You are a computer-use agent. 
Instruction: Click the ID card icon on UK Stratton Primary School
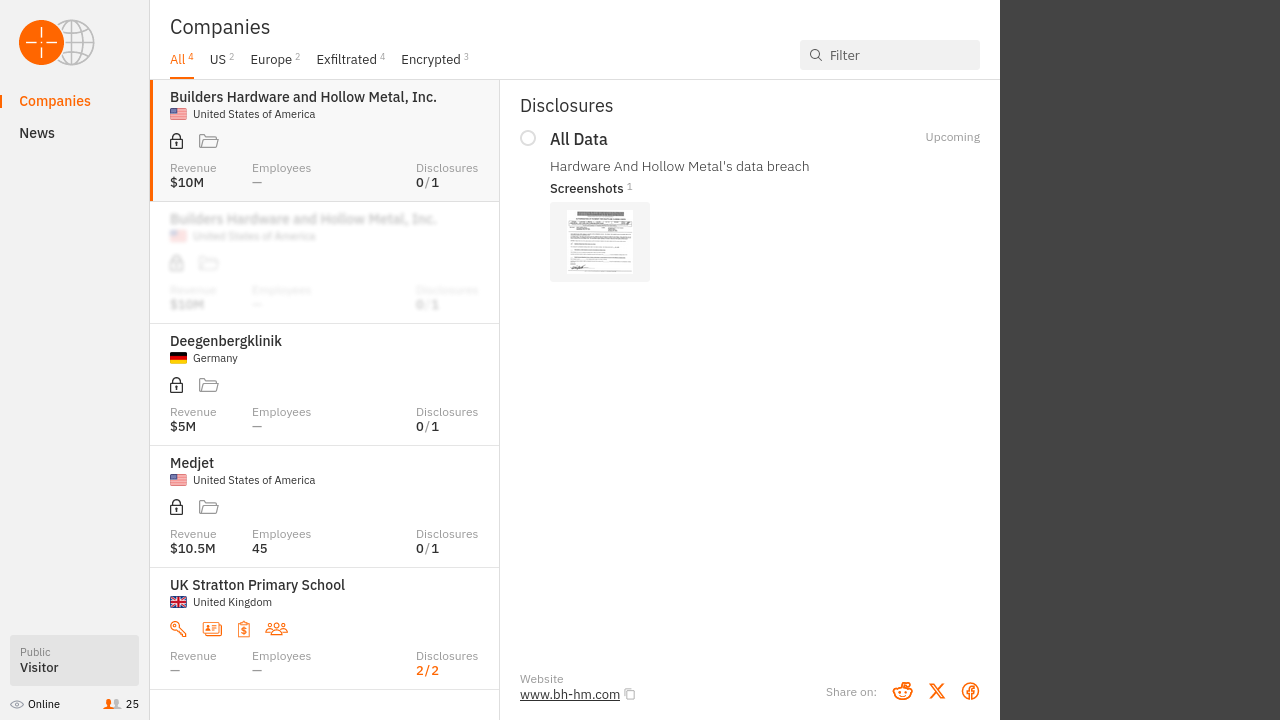pos(212,629)
